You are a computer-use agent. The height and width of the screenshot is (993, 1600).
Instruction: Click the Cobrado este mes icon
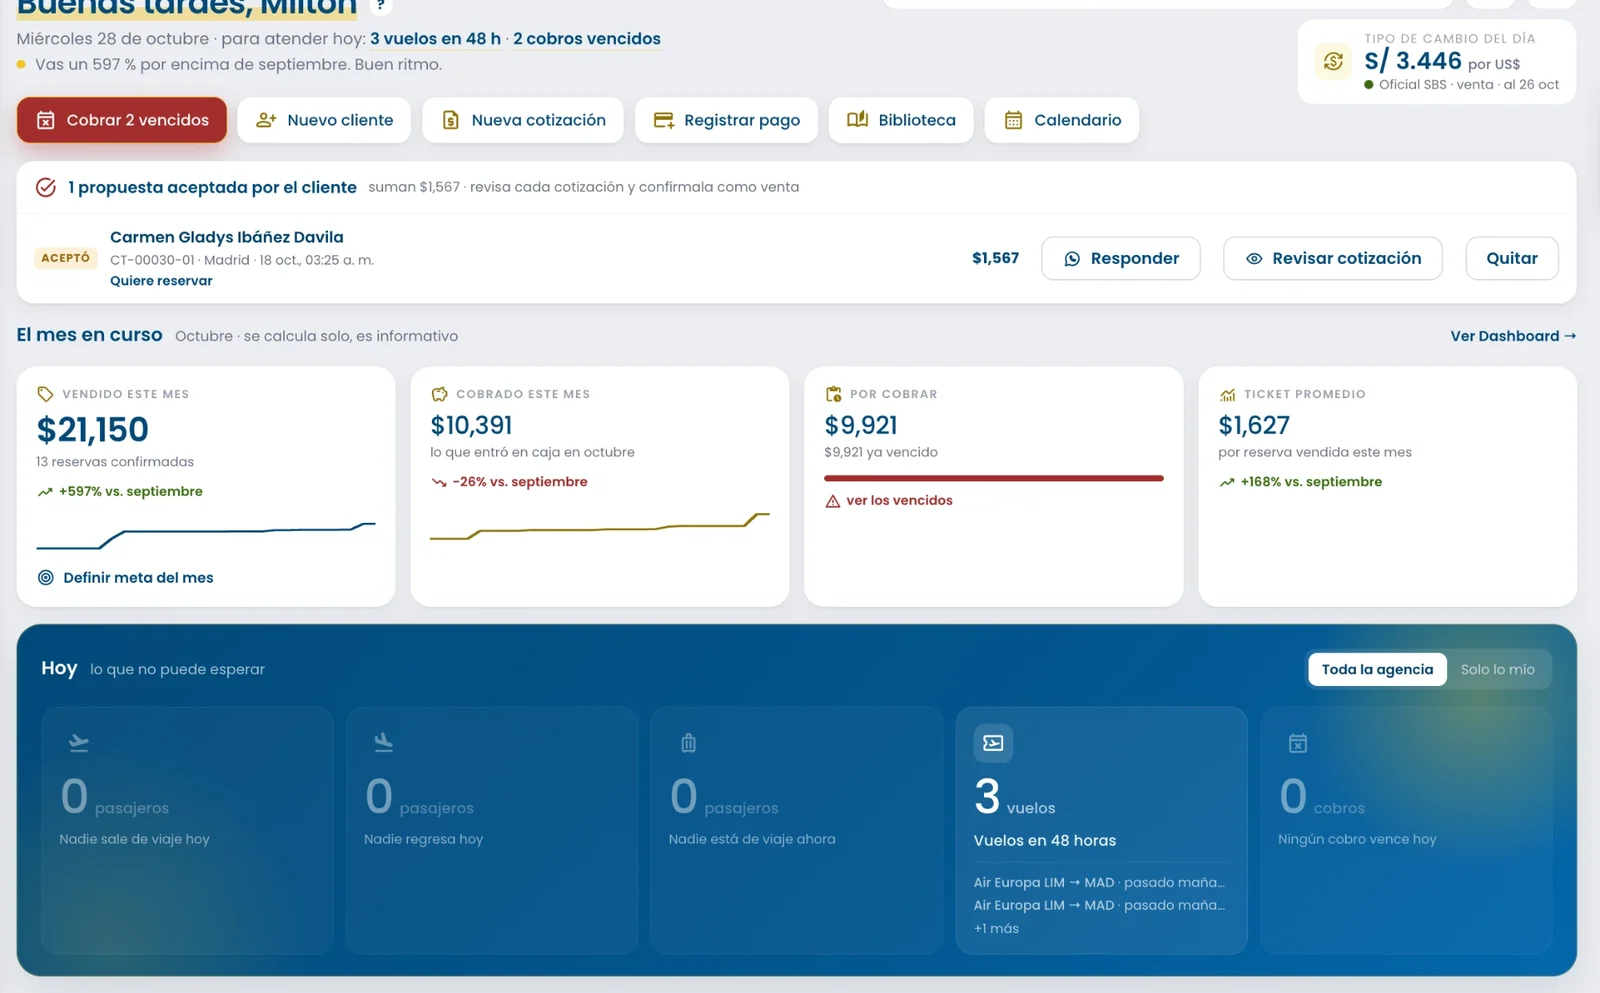click(439, 394)
